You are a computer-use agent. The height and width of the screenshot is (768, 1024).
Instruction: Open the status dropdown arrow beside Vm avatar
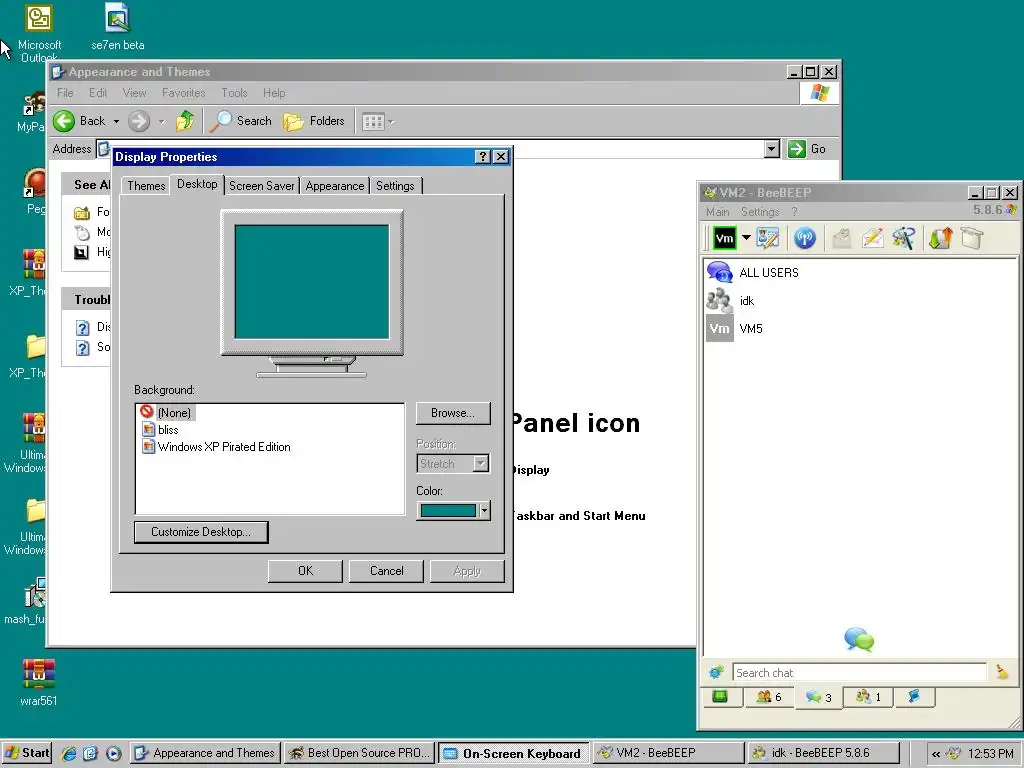[746, 238]
